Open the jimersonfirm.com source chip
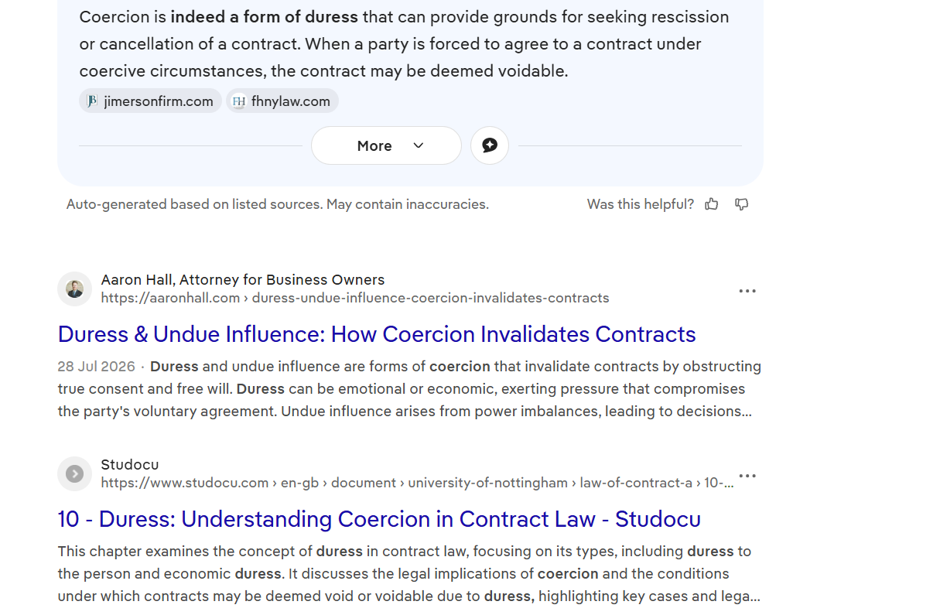 coord(150,101)
